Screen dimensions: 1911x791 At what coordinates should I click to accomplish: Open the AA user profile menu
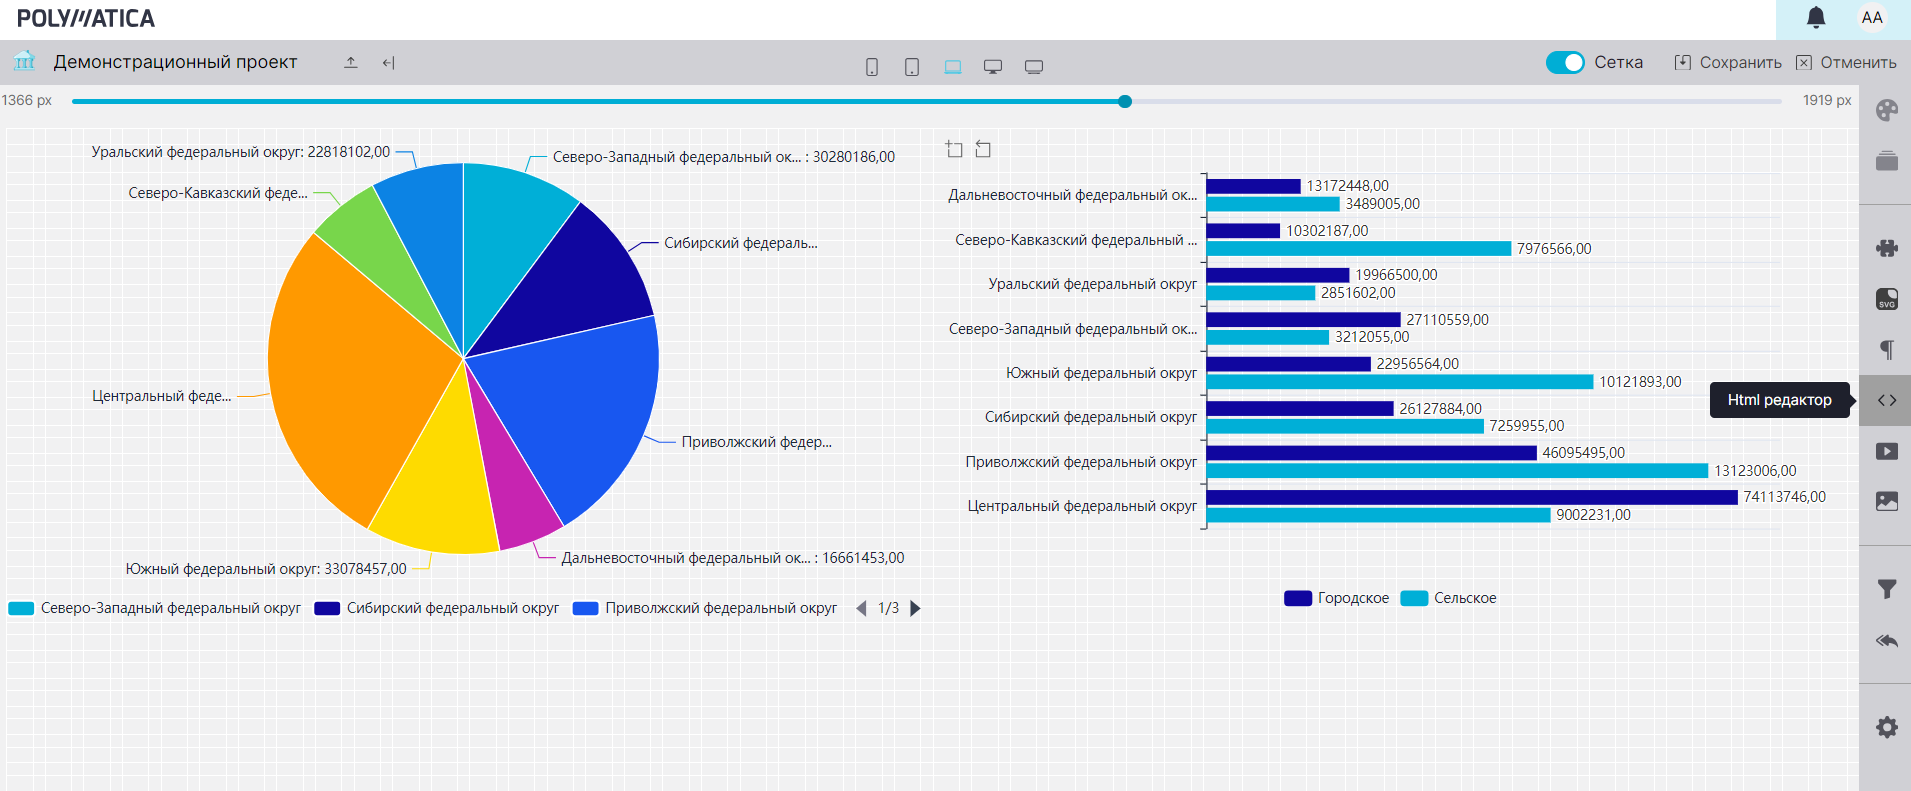pos(1872,18)
